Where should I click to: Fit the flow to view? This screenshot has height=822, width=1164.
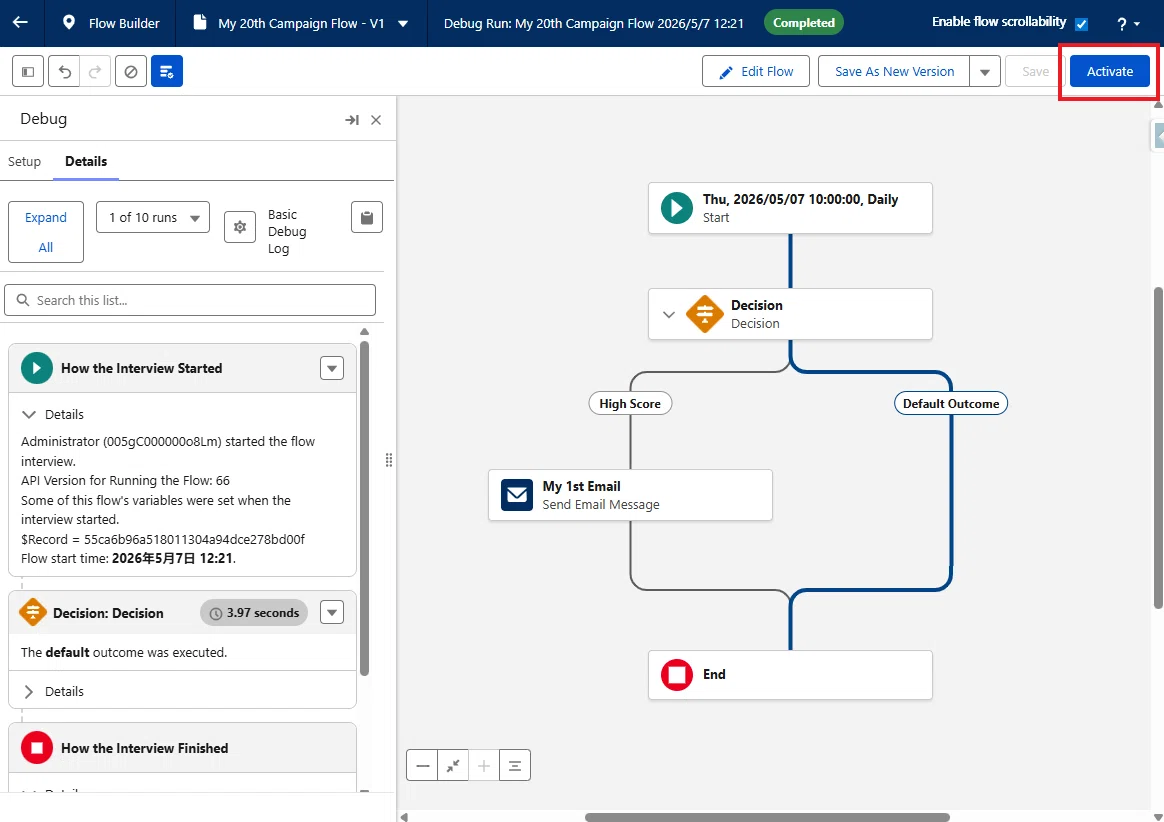pos(453,766)
